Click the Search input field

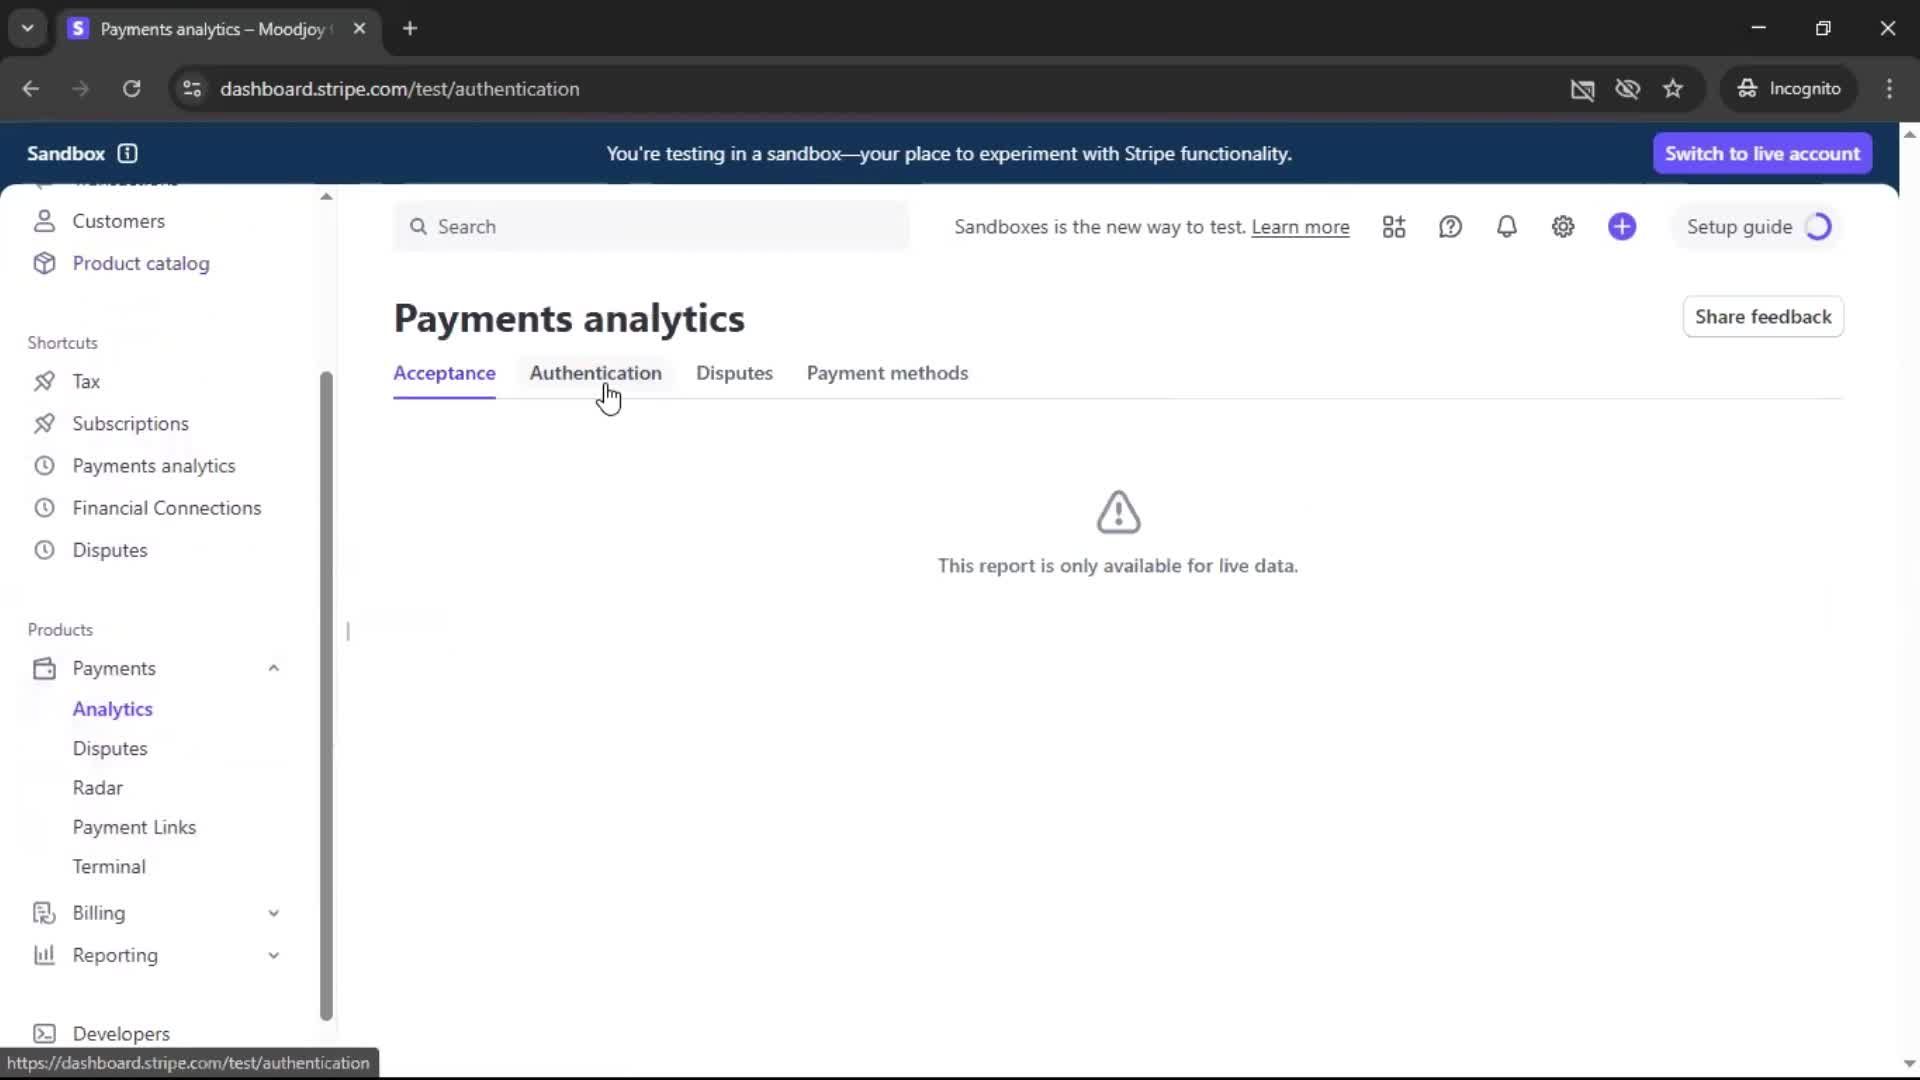click(x=650, y=227)
